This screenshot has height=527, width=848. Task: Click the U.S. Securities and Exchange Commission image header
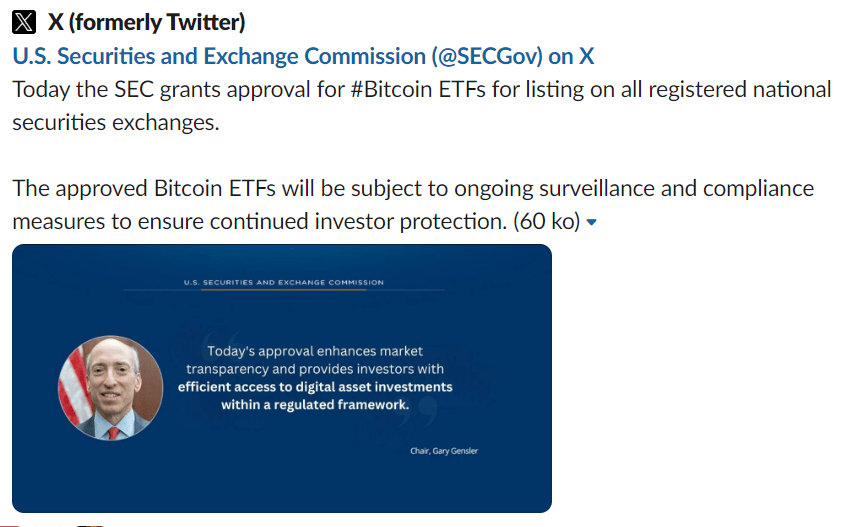[x=284, y=282]
